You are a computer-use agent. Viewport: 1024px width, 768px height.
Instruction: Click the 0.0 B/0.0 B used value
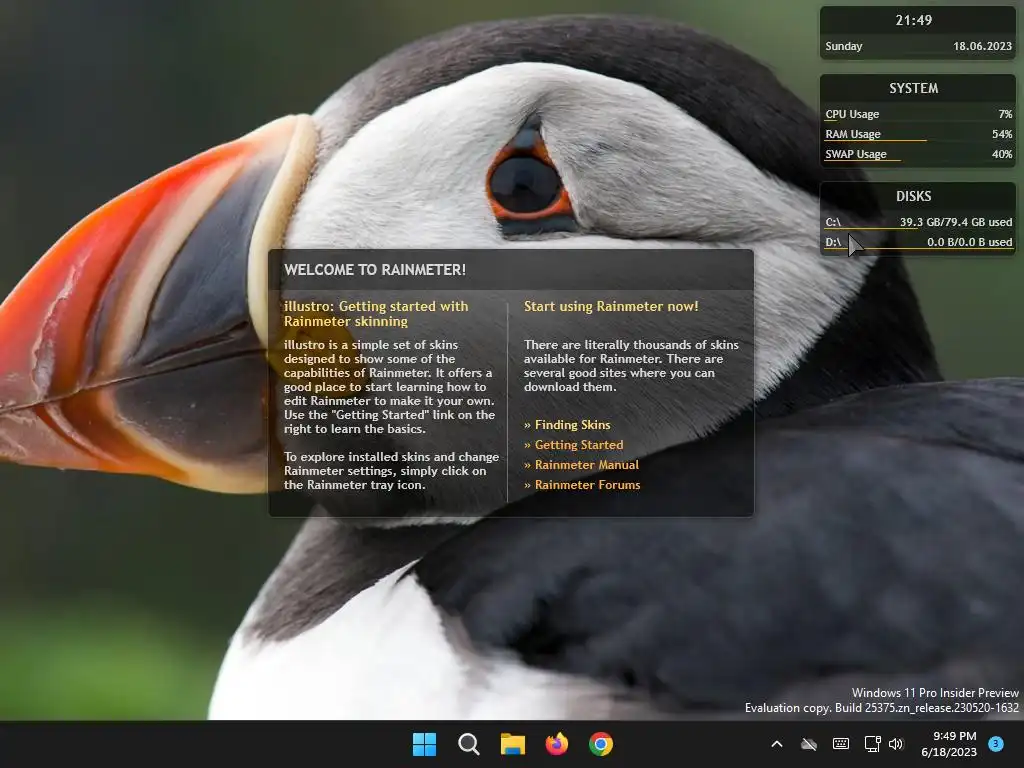click(970, 242)
